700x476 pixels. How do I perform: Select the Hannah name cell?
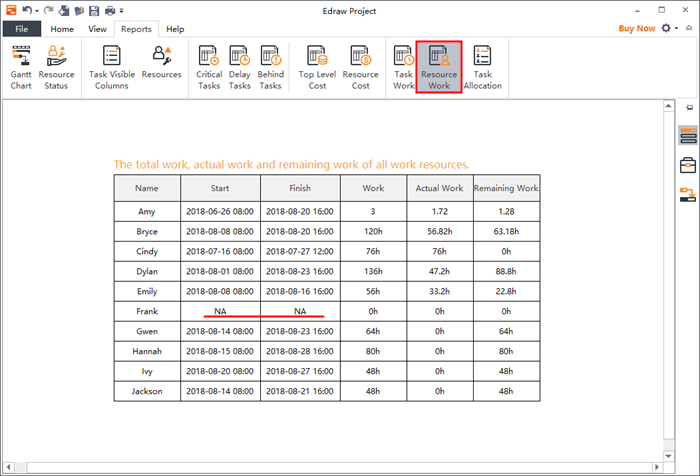147,351
